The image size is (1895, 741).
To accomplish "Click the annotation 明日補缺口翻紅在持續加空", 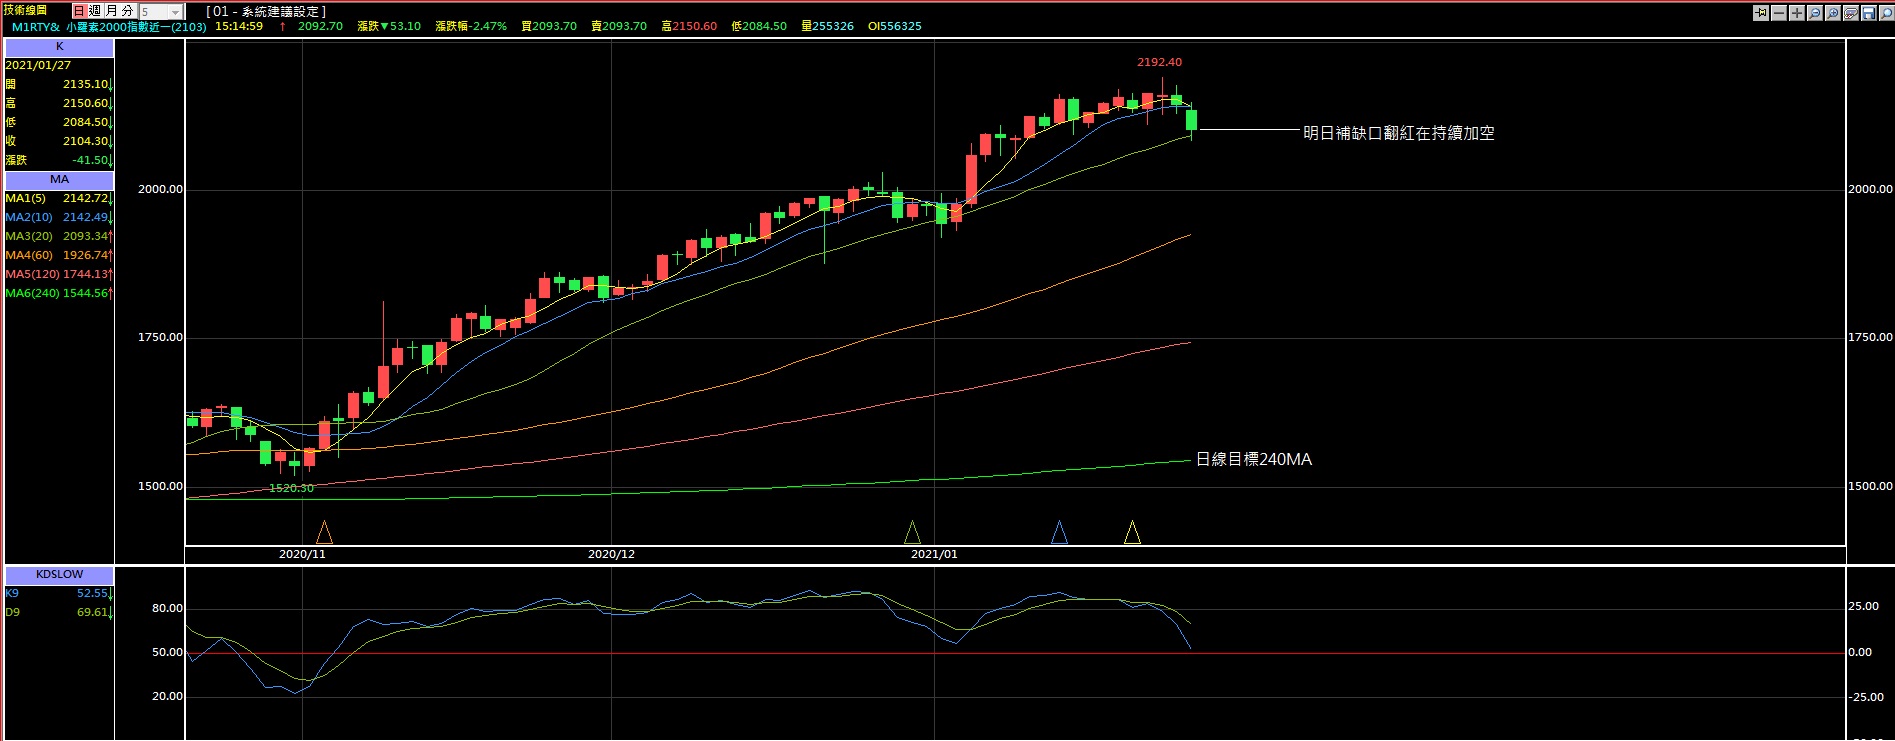I will pos(1398,133).
